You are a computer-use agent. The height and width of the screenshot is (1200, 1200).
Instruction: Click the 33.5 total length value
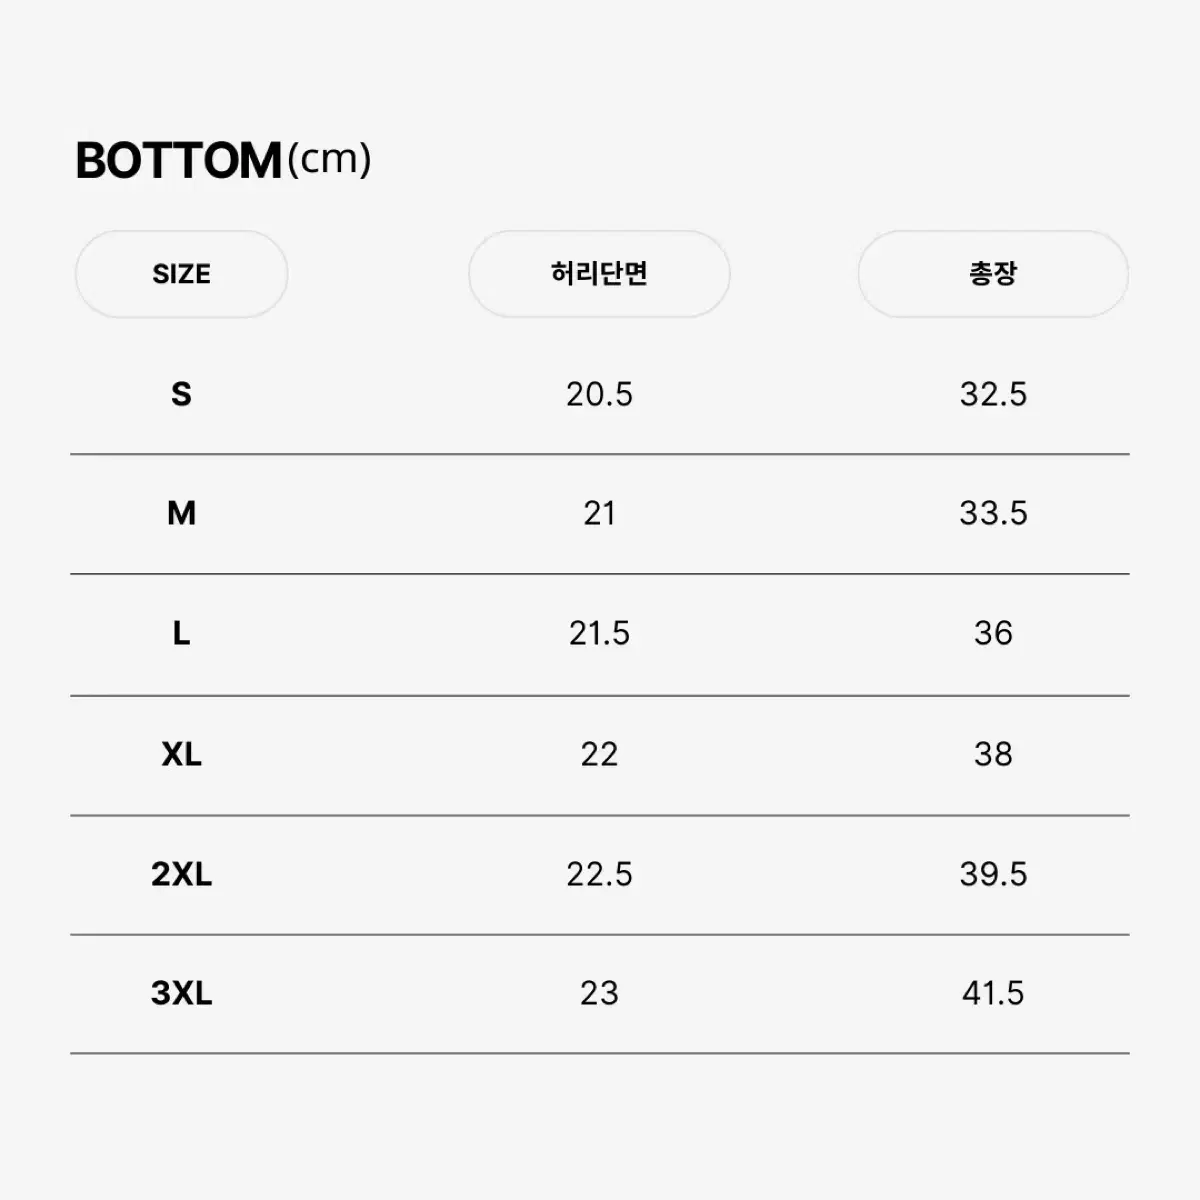(x=993, y=513)
